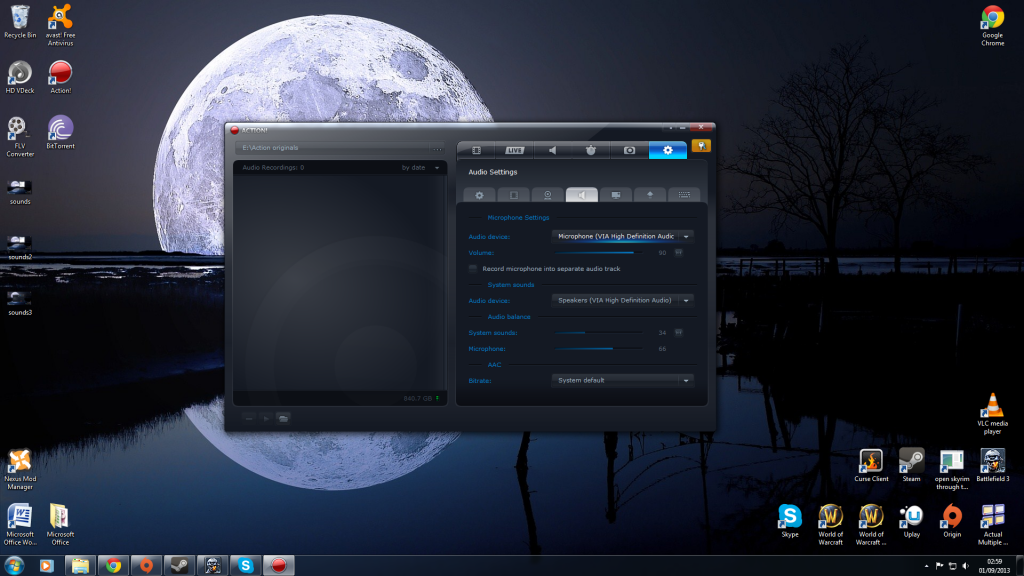Expand the Speakers audio device dropdown
This screenshot has width=1024, height=576.
[x=622, y=300]
